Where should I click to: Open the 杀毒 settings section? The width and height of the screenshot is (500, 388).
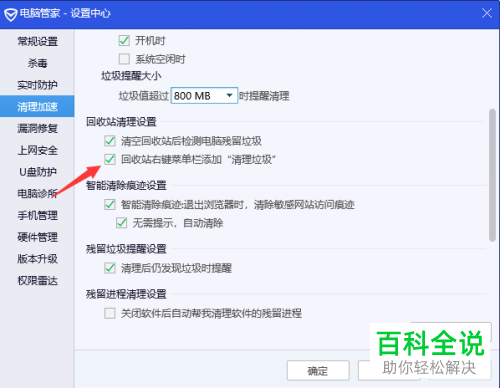(x=37, y=63)
